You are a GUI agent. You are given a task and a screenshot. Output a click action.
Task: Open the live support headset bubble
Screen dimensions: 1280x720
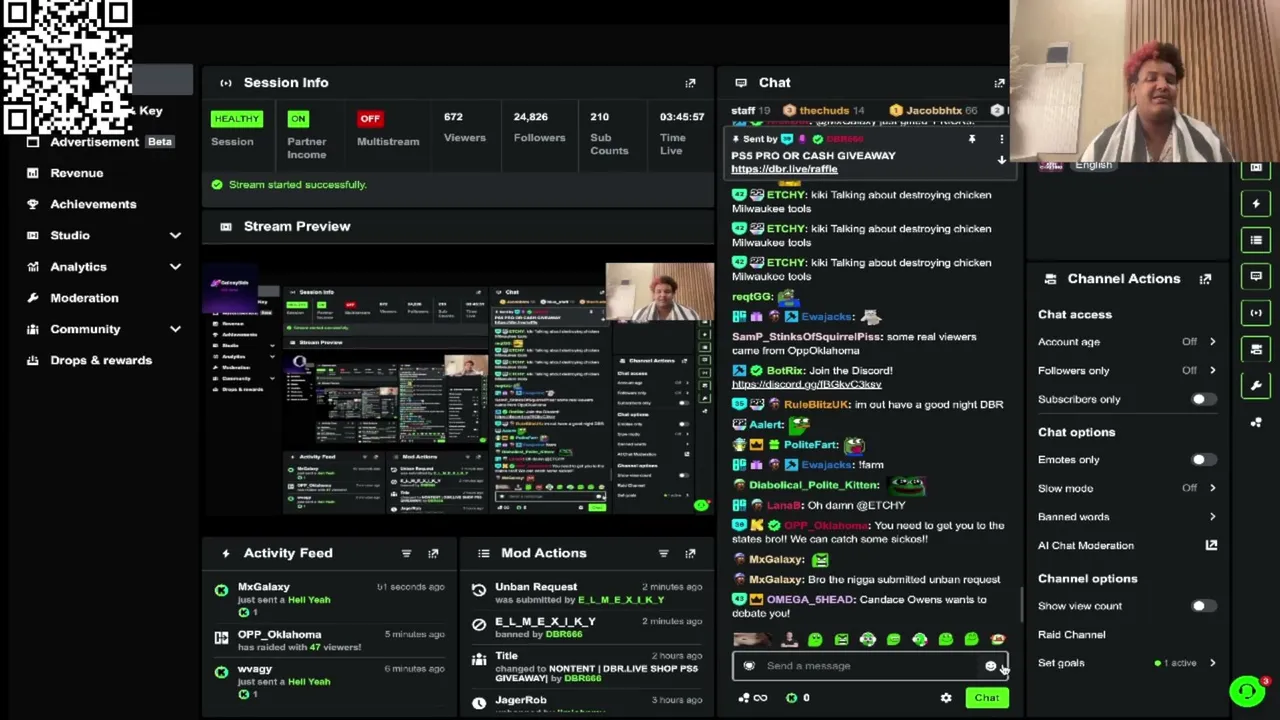click(x=1247, y=691)
